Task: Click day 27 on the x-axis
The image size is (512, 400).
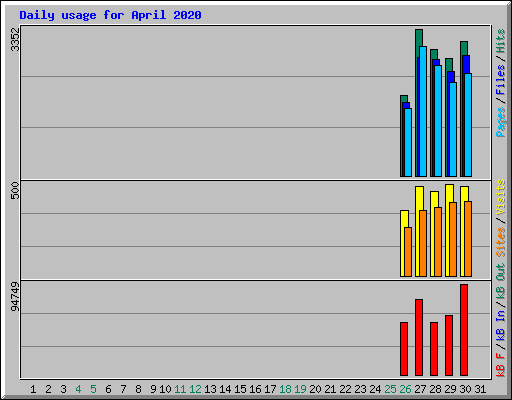Action: tap(420, 389)
